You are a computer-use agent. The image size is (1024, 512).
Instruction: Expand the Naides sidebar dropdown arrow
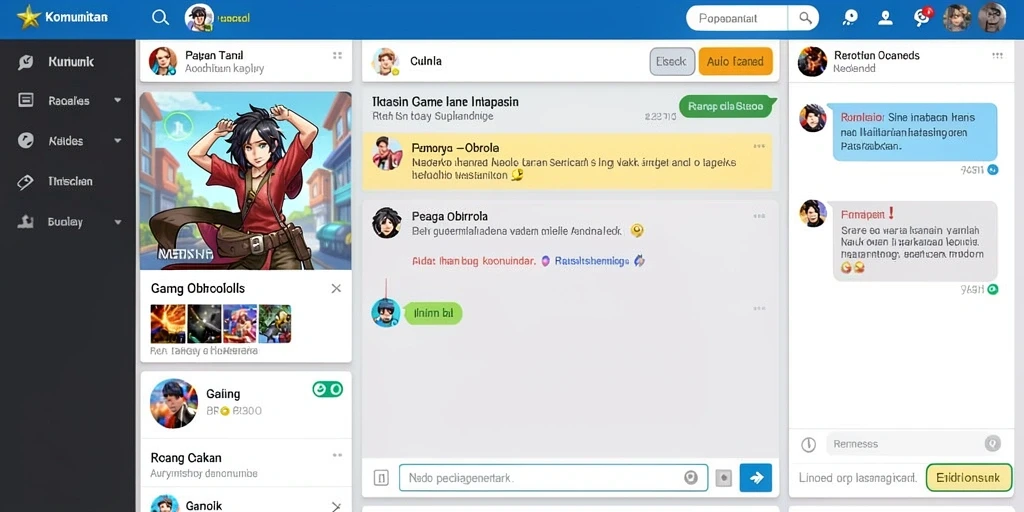[118, 140]
